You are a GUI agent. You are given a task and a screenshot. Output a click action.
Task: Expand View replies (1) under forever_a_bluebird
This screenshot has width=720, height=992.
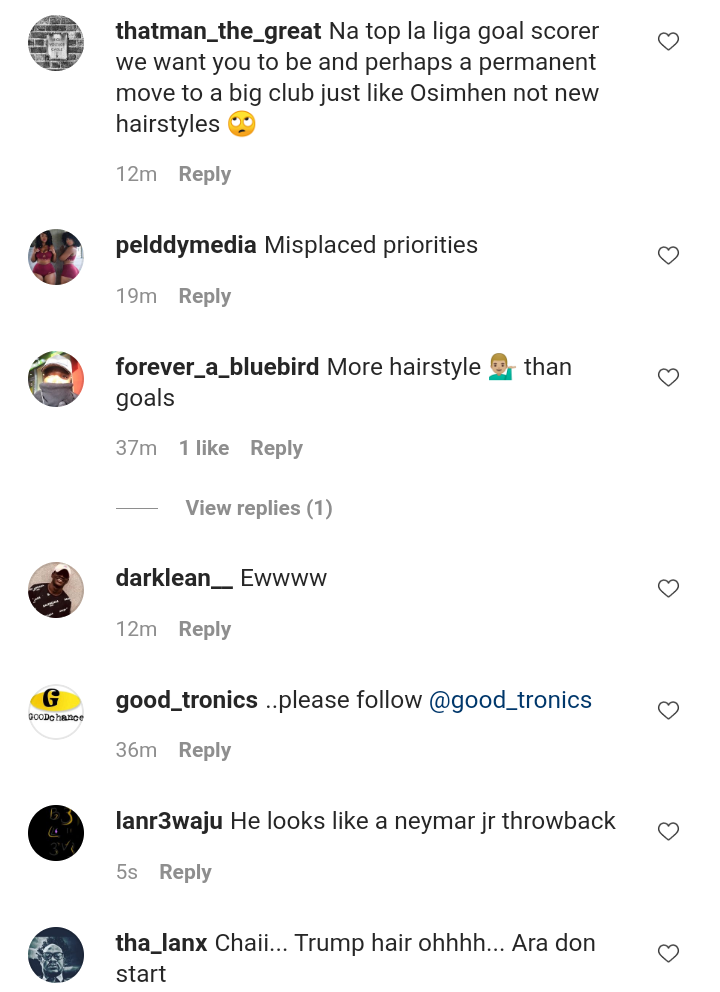click(258, 508)
